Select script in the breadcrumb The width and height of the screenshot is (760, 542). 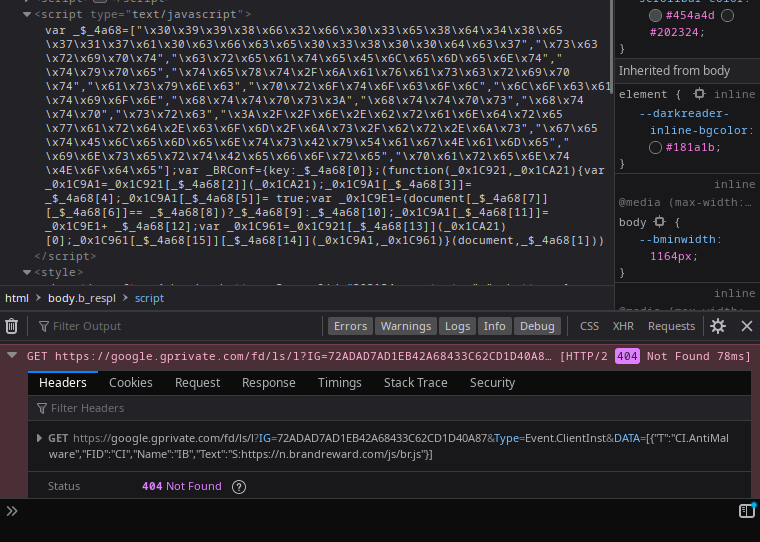(x=149, y=298)
